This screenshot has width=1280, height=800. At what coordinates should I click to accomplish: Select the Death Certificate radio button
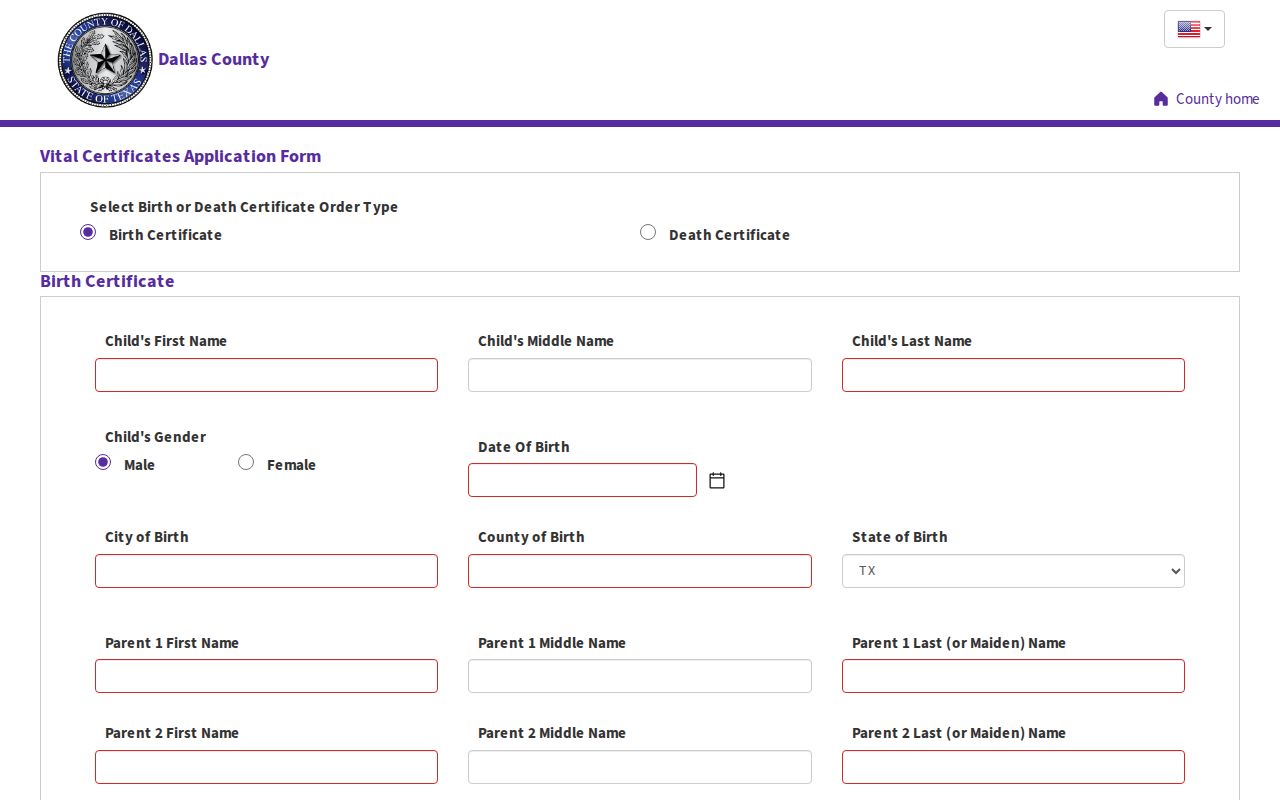pos(648,232)
